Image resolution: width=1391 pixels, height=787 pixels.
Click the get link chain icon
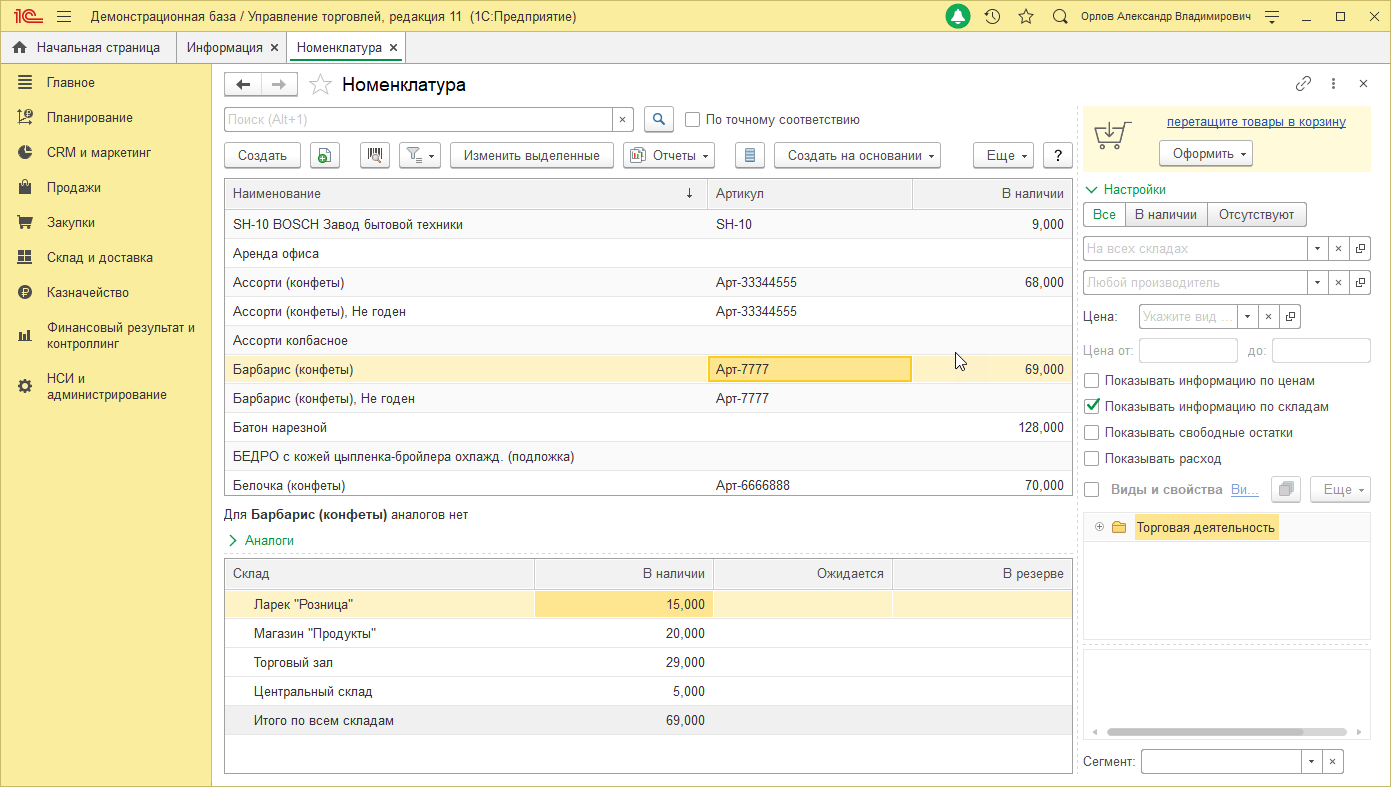1303,84
